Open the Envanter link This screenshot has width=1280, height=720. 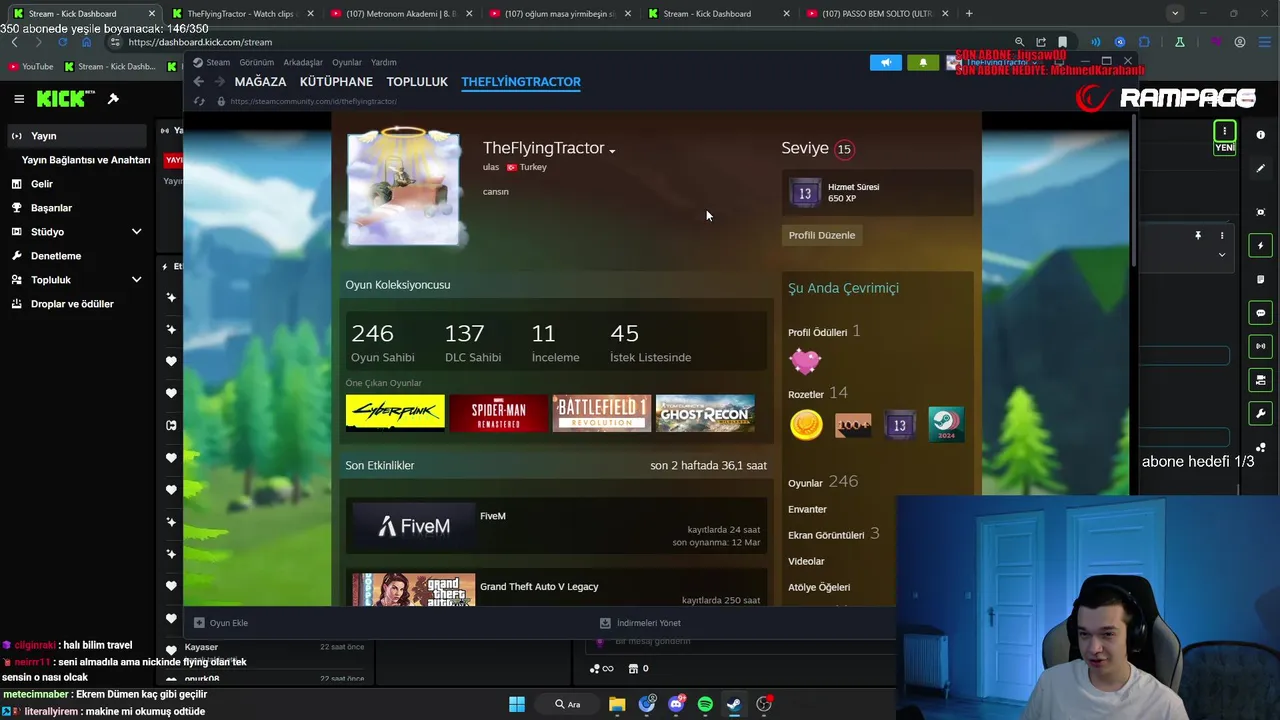tap(807, 509)
